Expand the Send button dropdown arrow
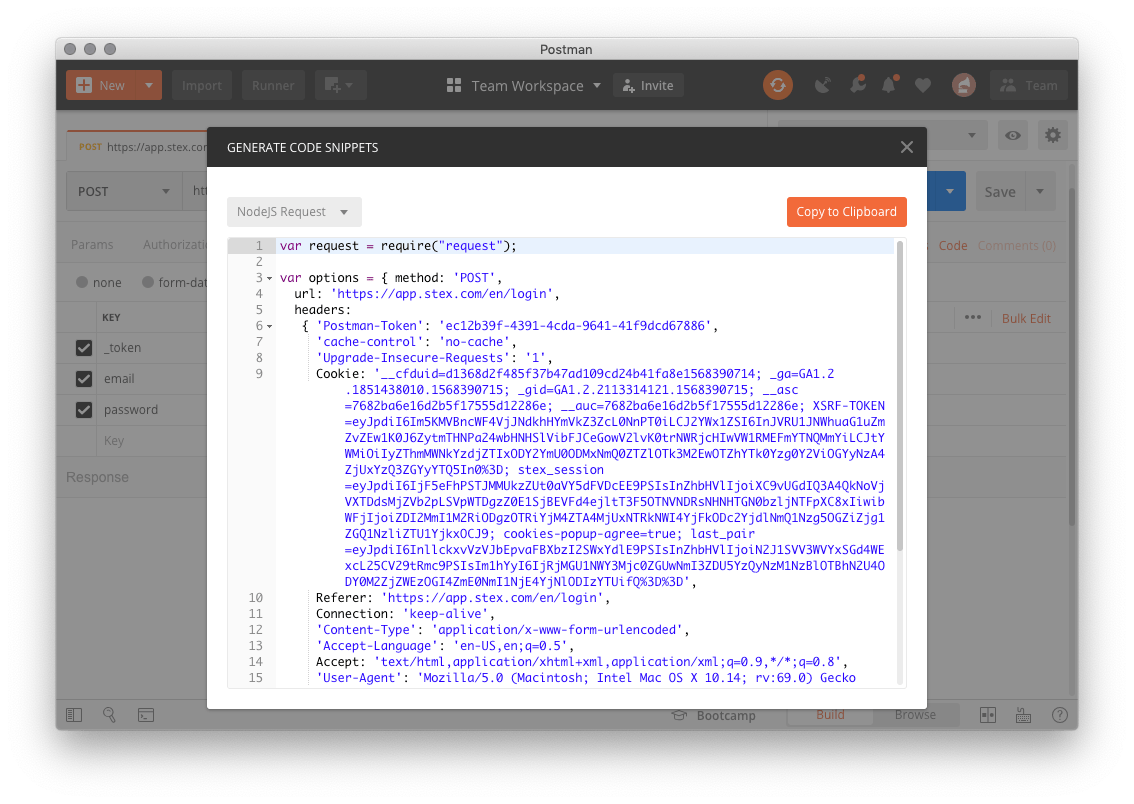This screenshot has width=1134, height=804. [x=950, y=192]
